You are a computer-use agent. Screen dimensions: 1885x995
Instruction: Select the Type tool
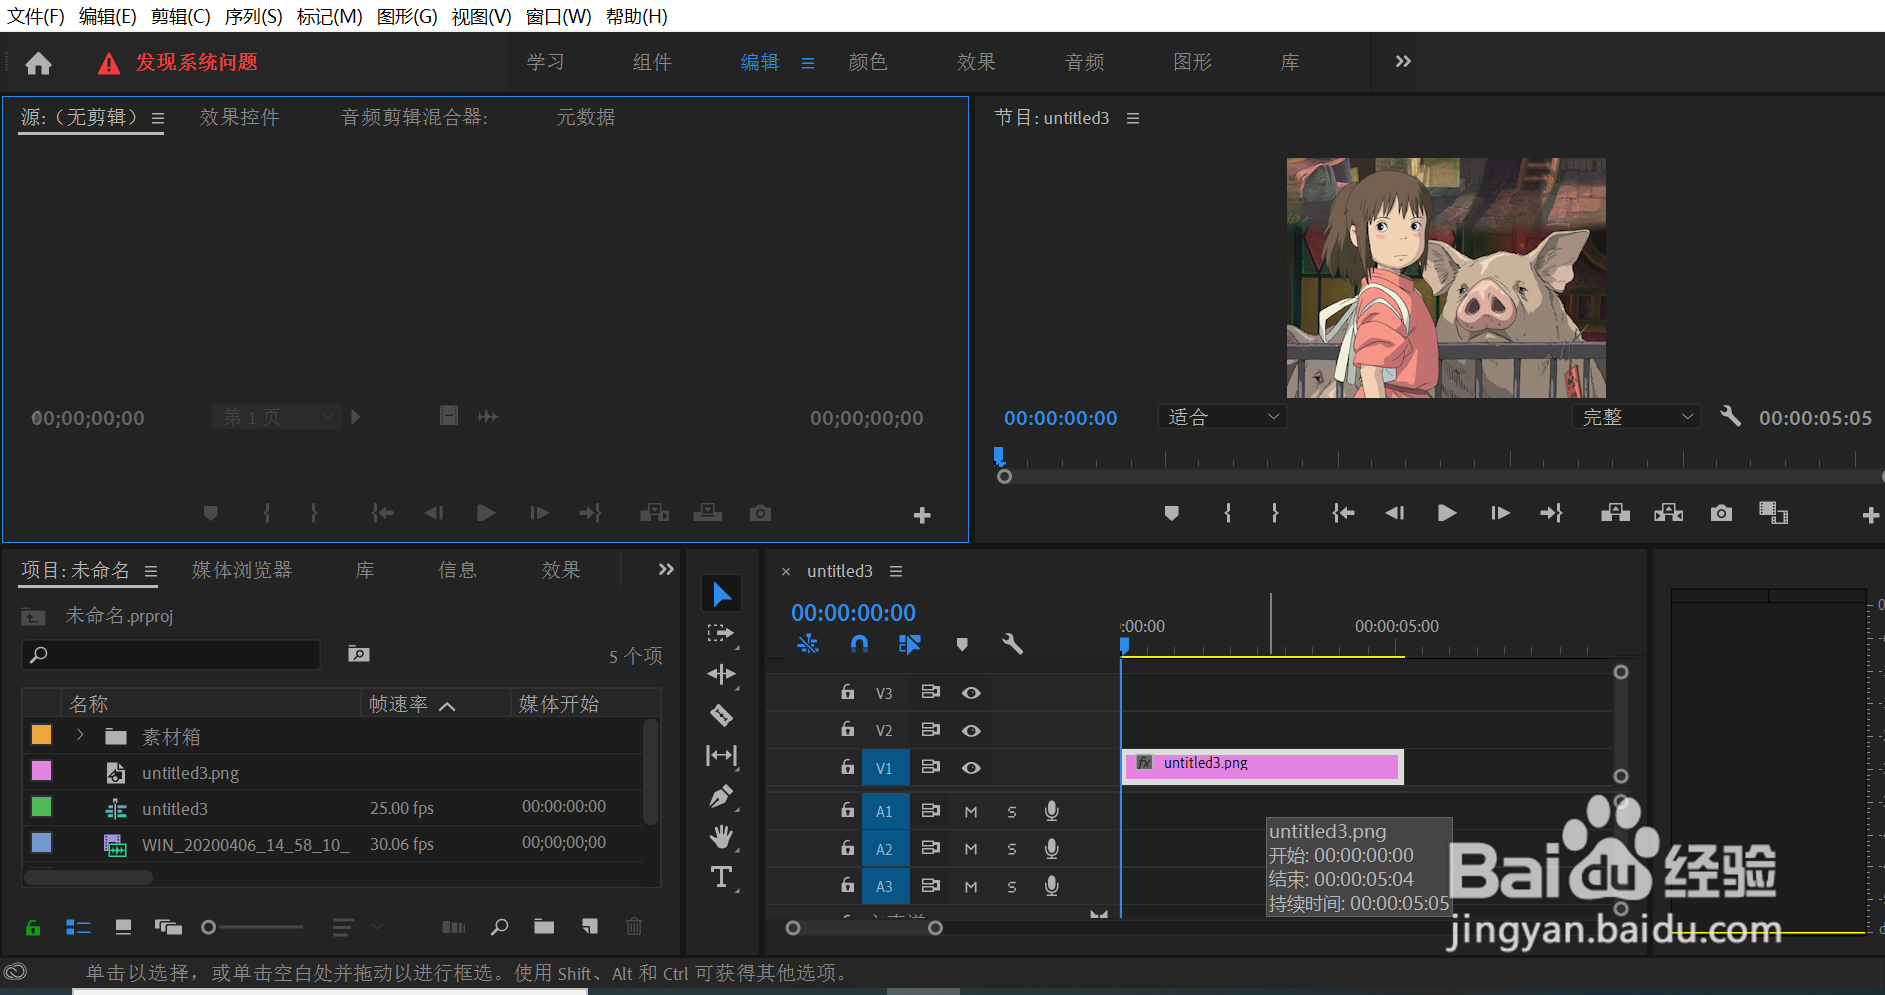721,877
